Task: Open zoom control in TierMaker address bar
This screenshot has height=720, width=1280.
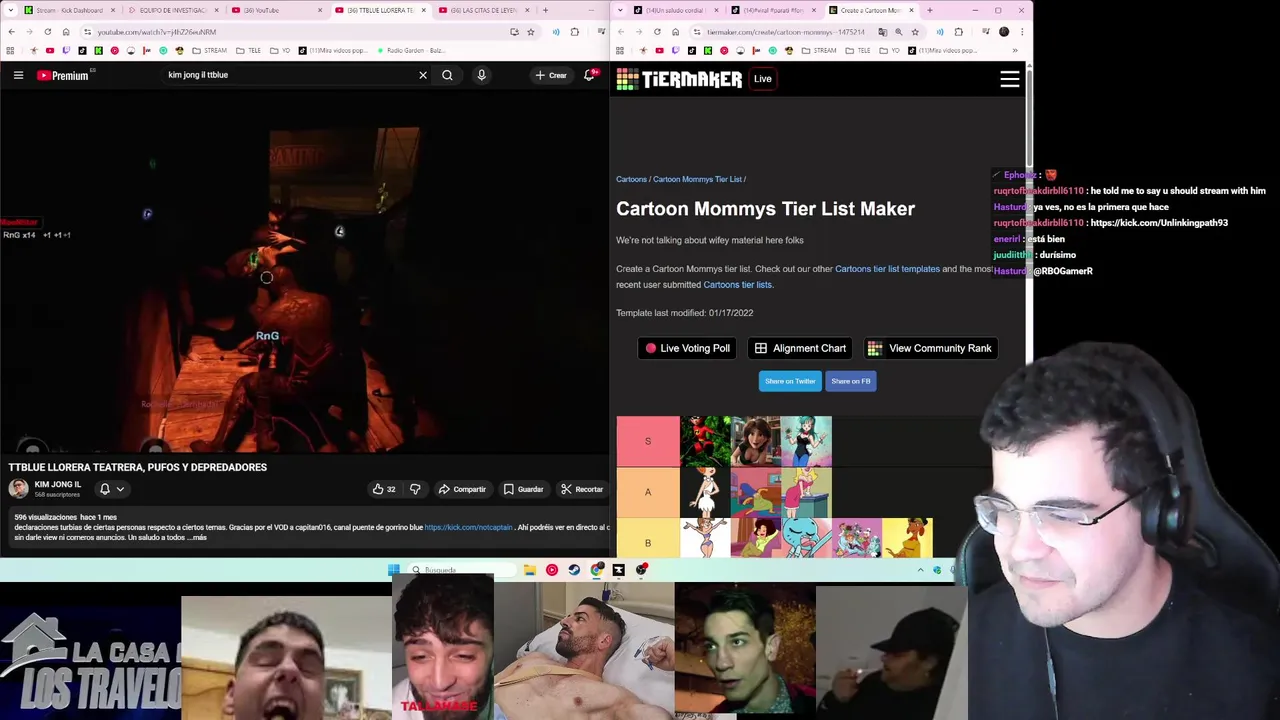Action: [898, 32]
